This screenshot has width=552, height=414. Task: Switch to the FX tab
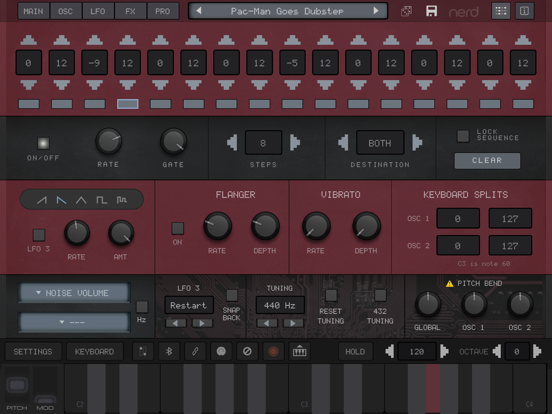130,11
